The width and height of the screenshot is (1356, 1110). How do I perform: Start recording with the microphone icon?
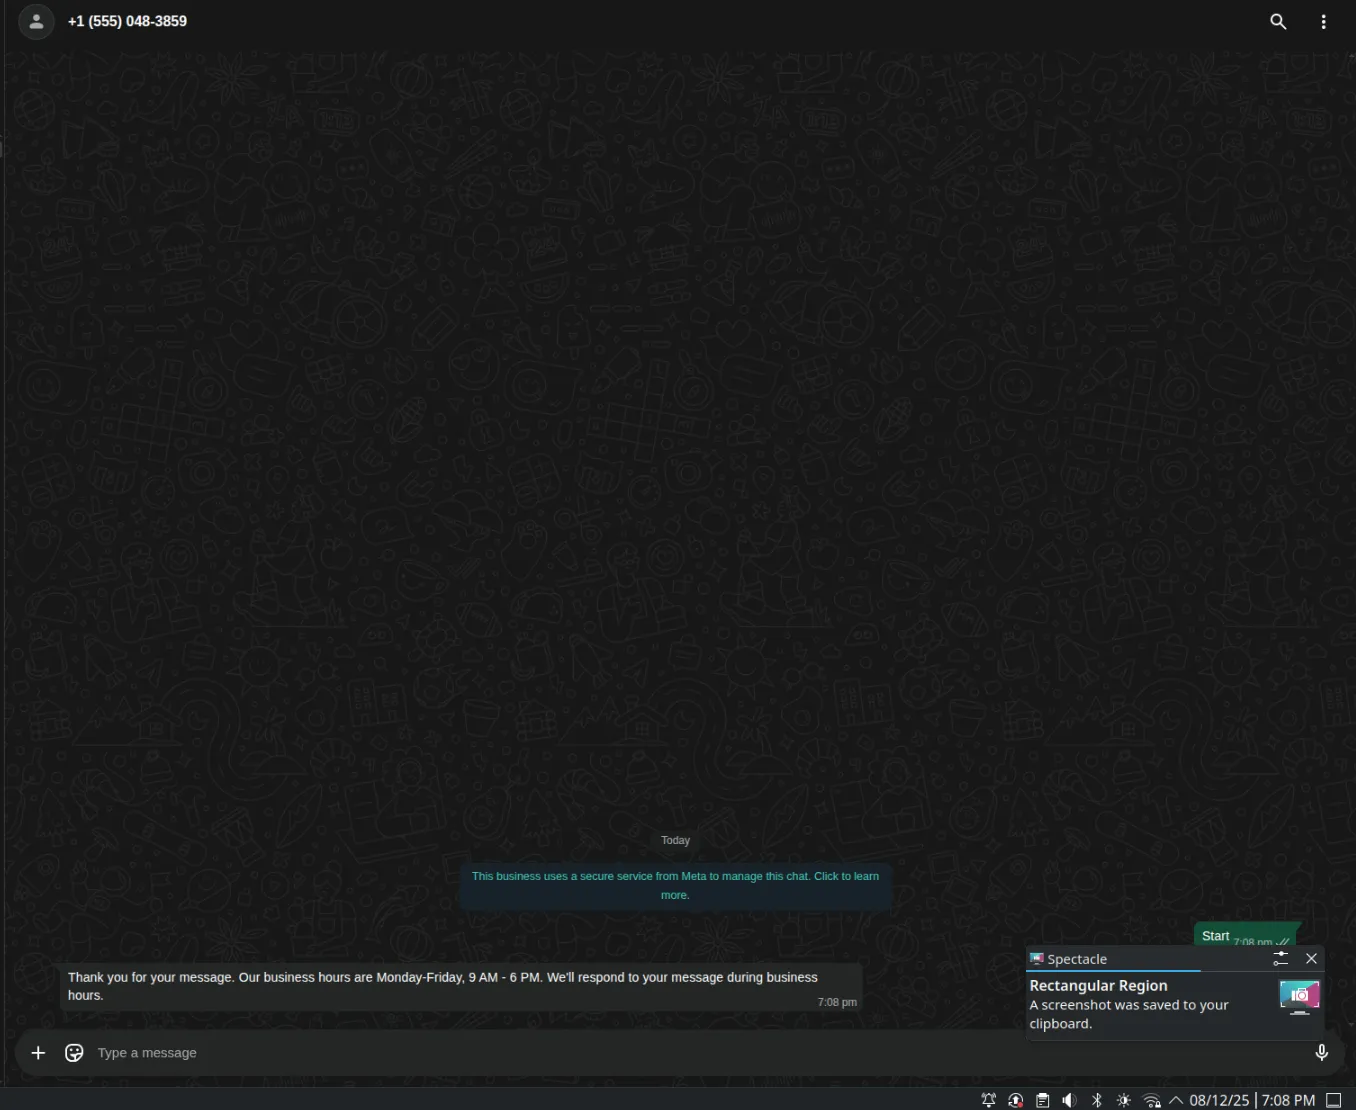1321,1053
